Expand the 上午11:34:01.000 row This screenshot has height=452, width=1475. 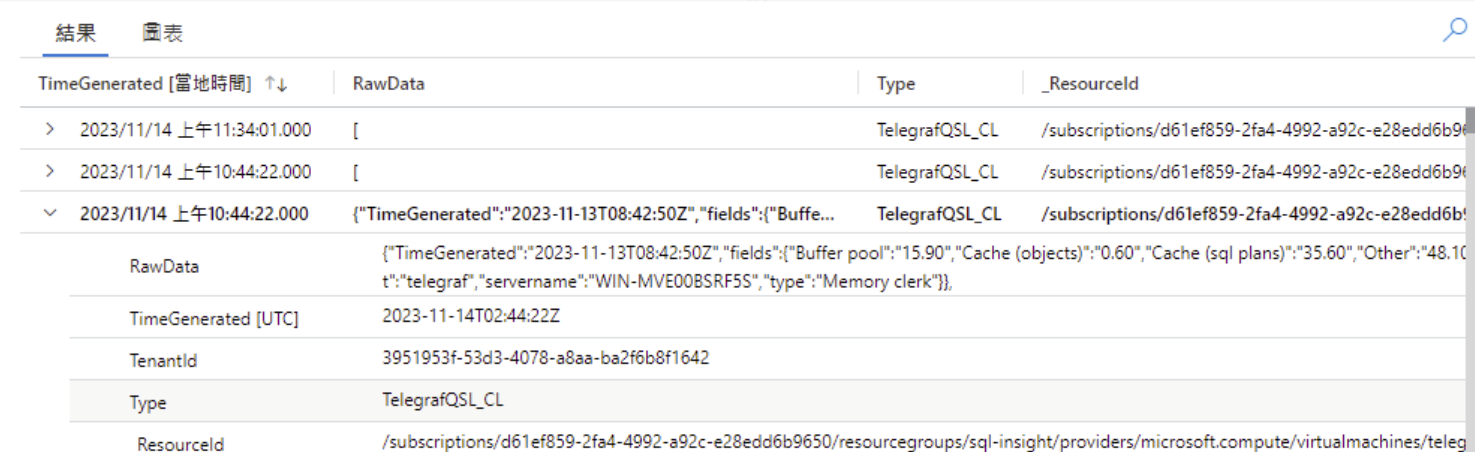tap(50, 130)
